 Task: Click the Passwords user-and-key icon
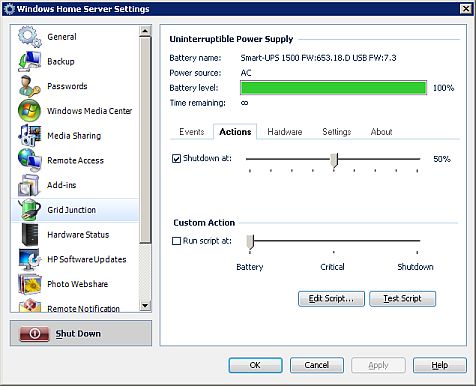(30, 86)
